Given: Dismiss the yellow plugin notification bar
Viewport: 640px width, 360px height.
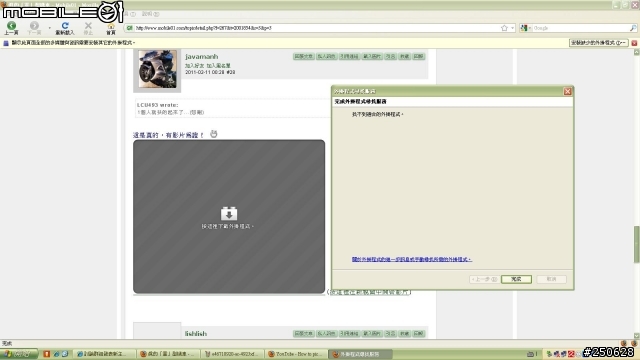Looking at the screenshot, I should coord(634,43).
